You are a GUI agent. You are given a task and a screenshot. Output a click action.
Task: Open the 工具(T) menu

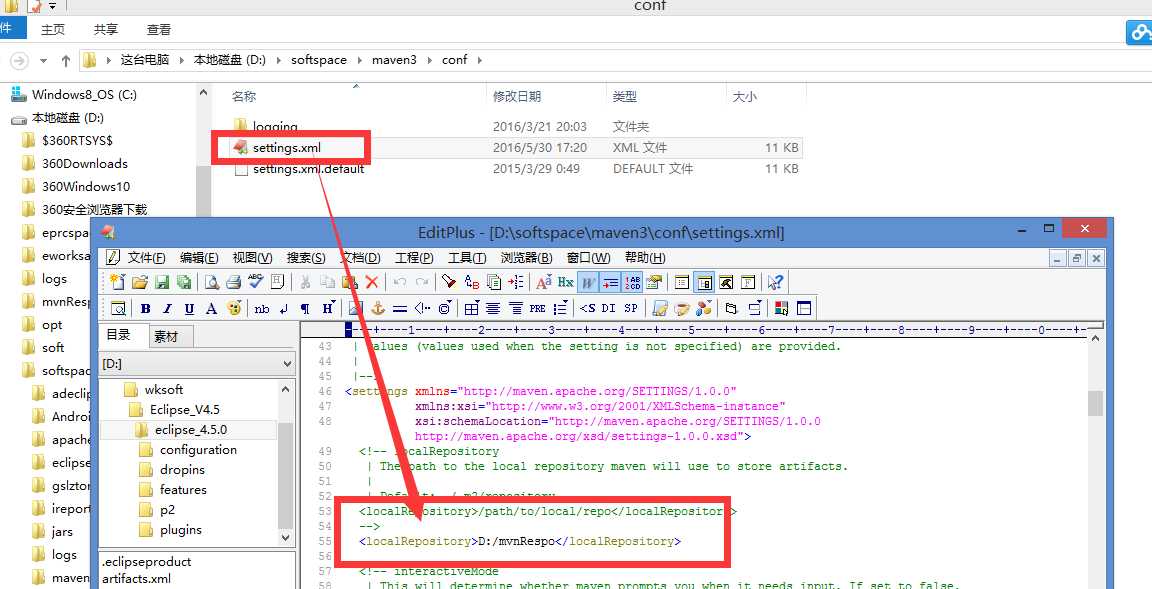[x=467, y=258]
